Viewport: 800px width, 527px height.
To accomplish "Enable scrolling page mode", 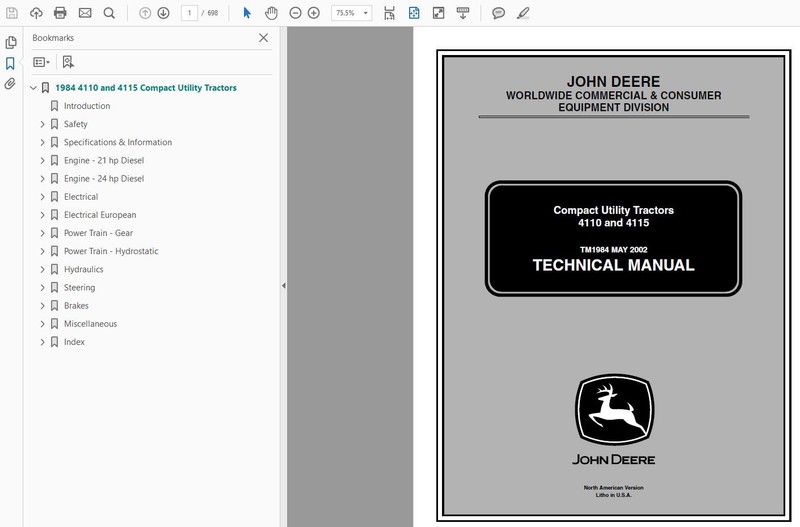I will click(389, 13).
